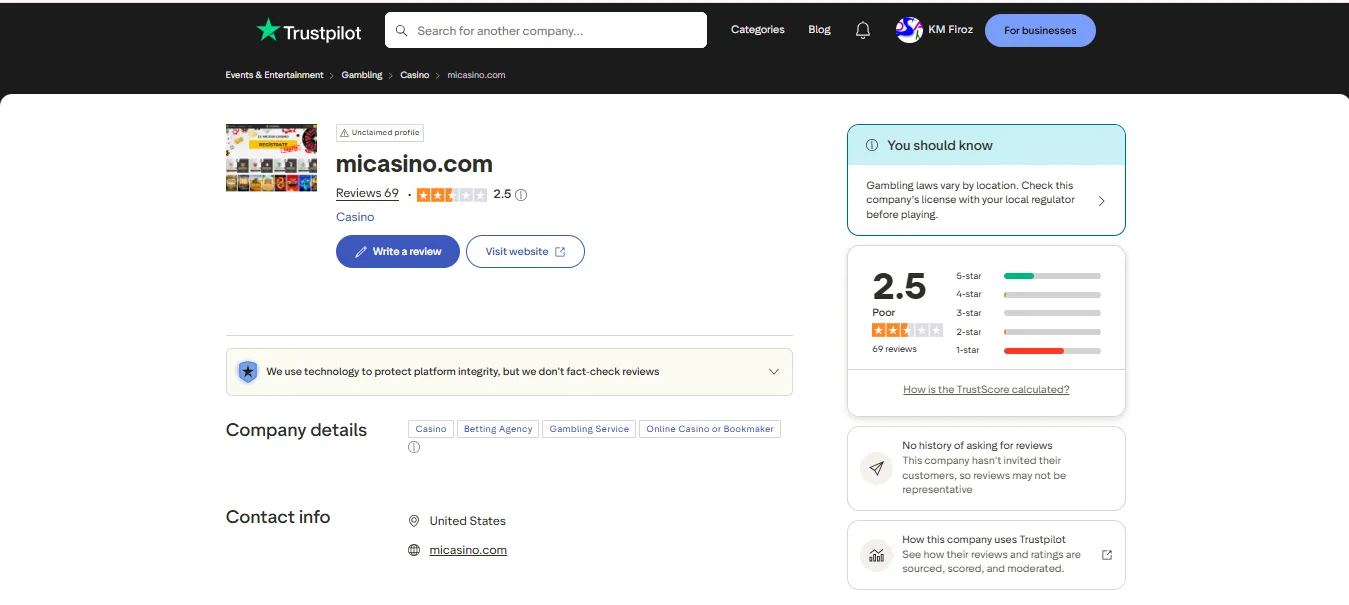Open Blog in top navigation
The image size is (1349, 605).
click(x=820, y=30)
